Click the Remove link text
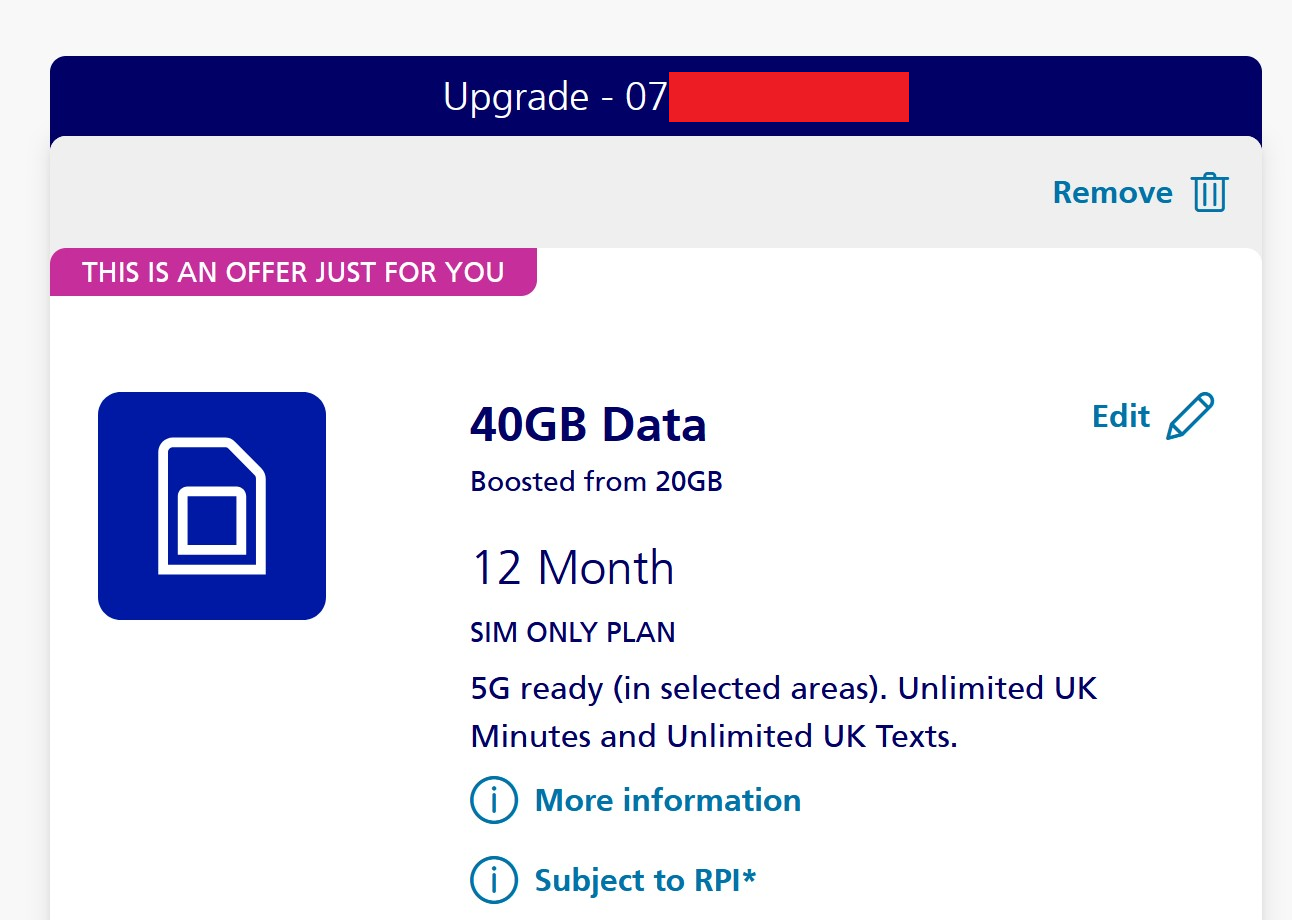The image size is (1292, 920). (1112, 192)
